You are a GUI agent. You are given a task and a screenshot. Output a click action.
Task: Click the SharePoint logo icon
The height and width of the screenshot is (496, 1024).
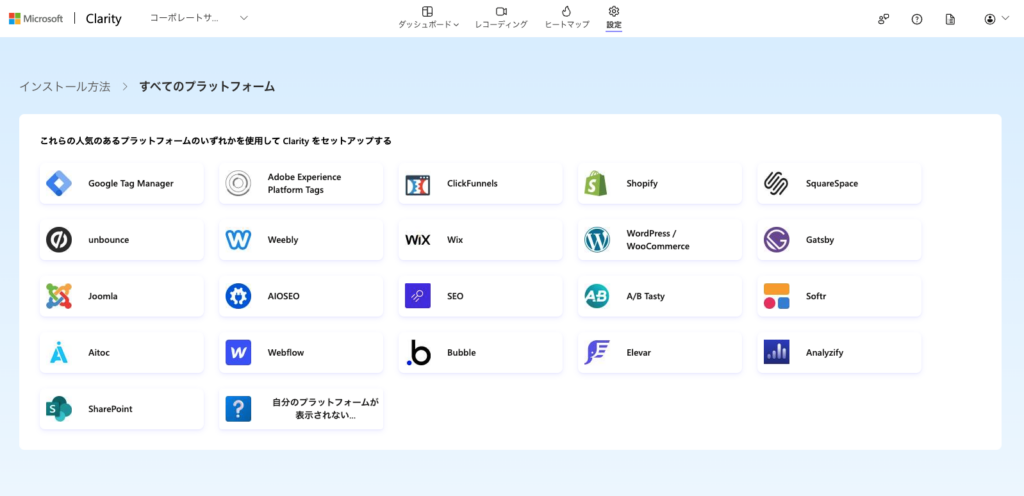pyautogui.click(x=59, y=409)
